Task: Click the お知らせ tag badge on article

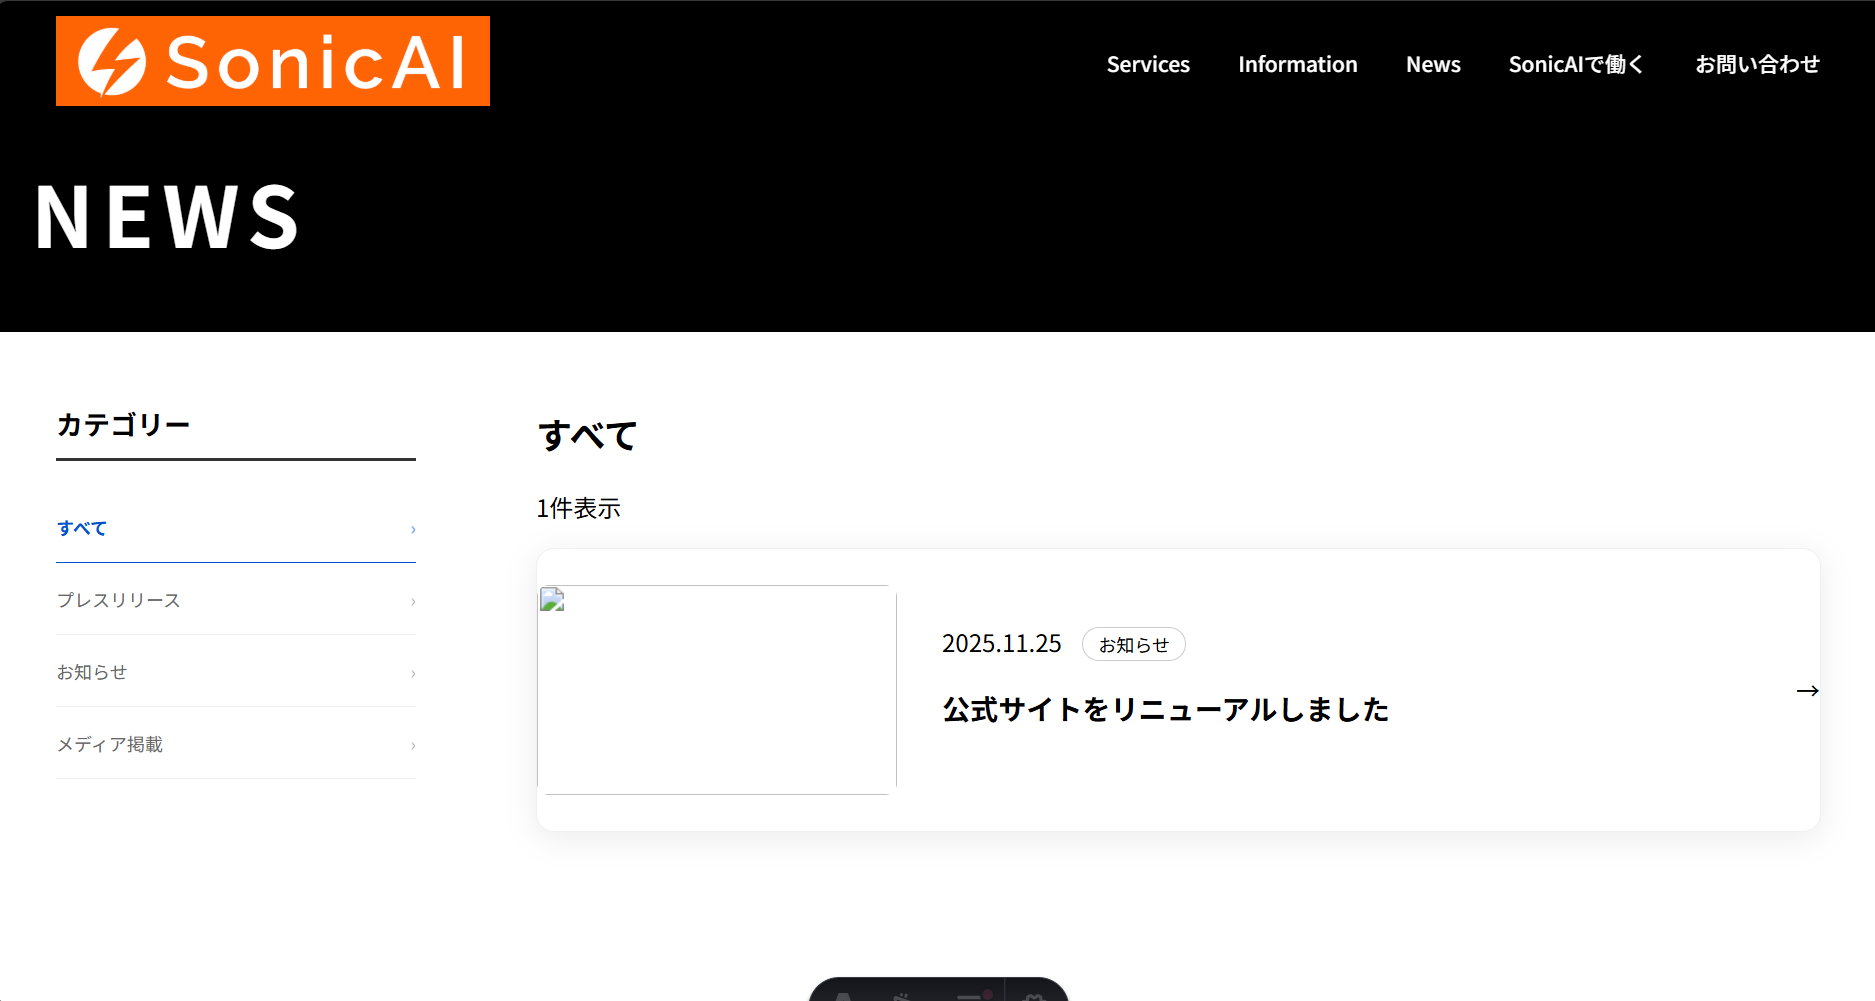Action: (x=1133, y=645)
